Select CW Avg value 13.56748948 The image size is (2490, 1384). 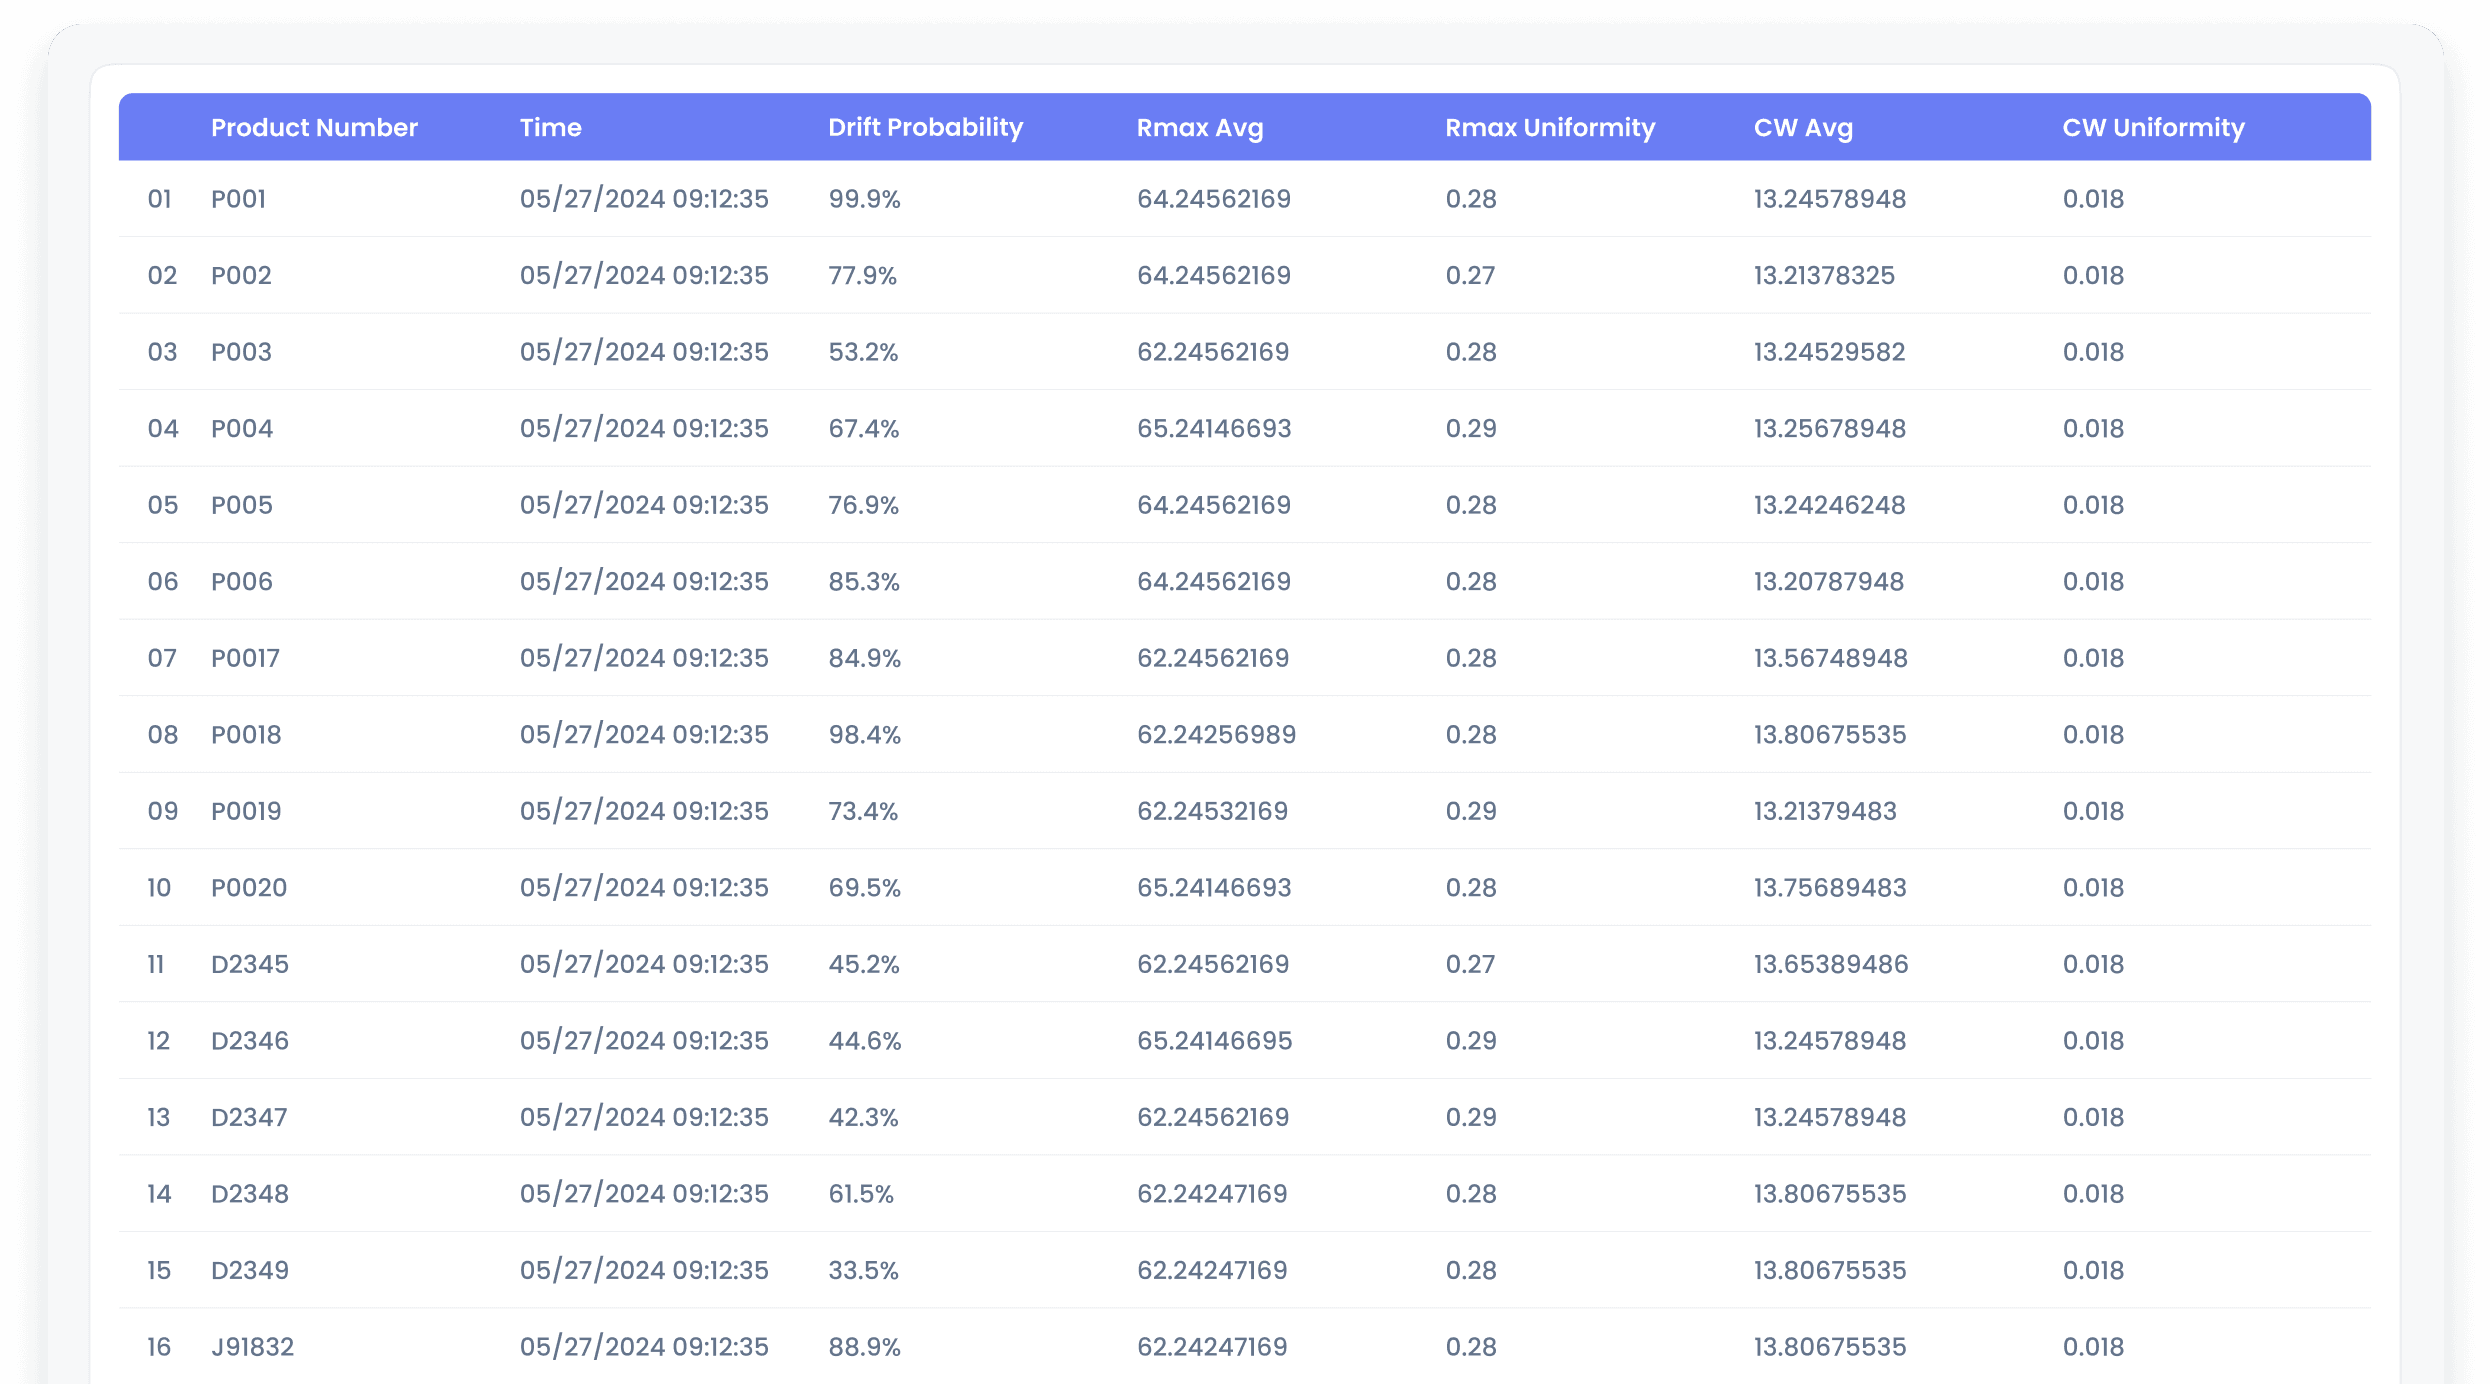point(1830,658)
